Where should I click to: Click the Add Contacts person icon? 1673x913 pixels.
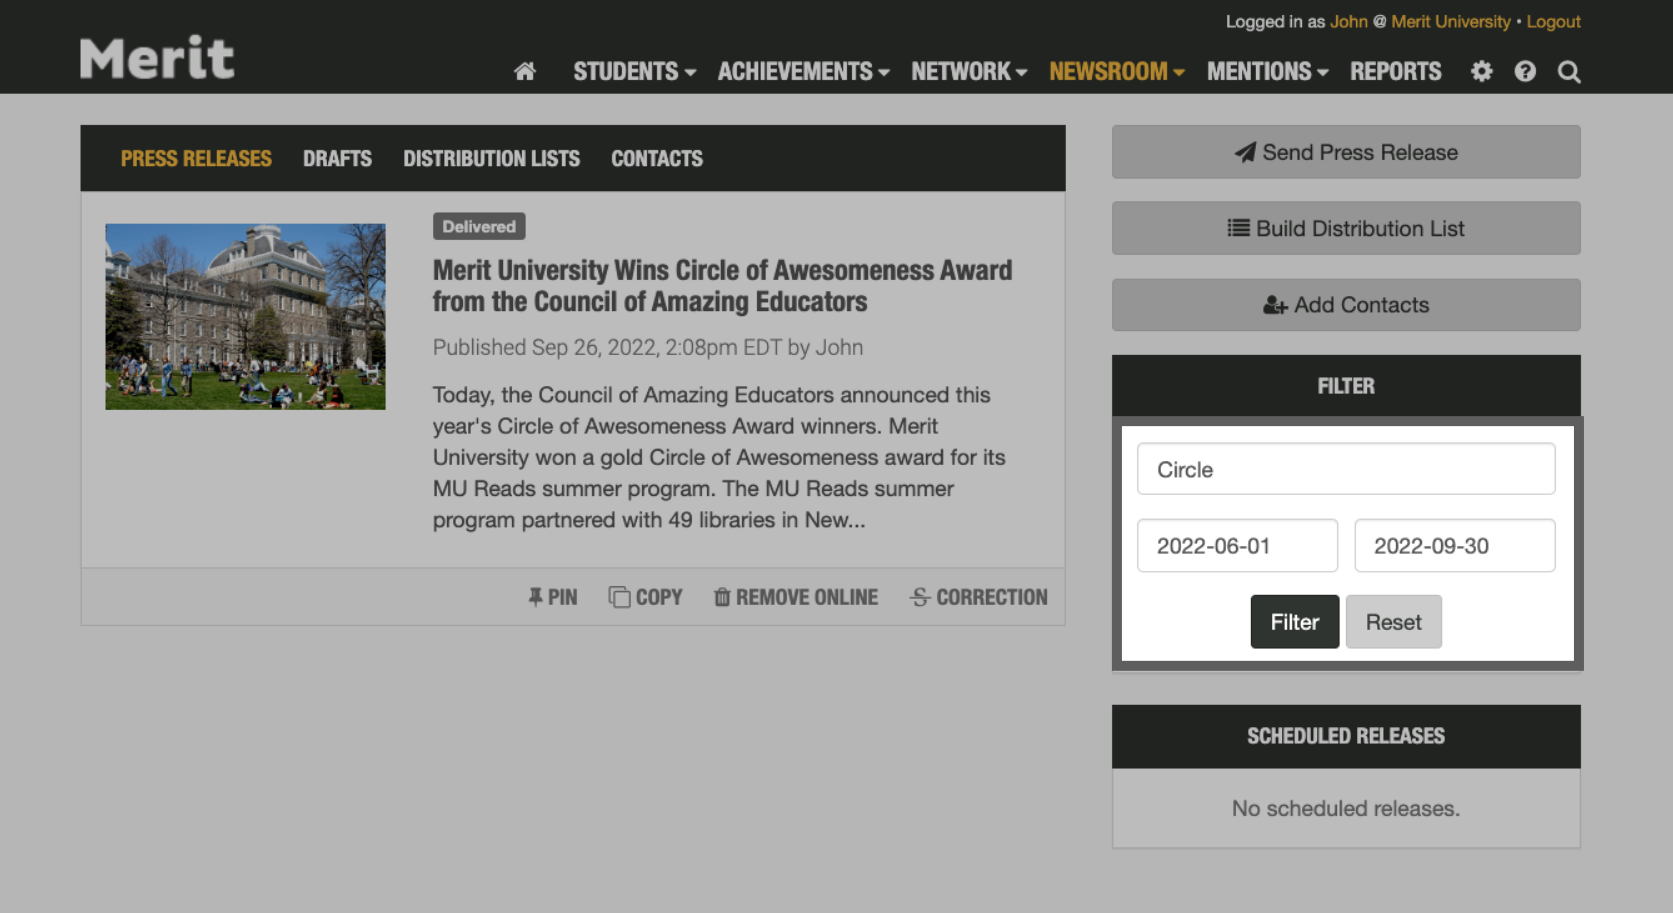coord(1272,305)
